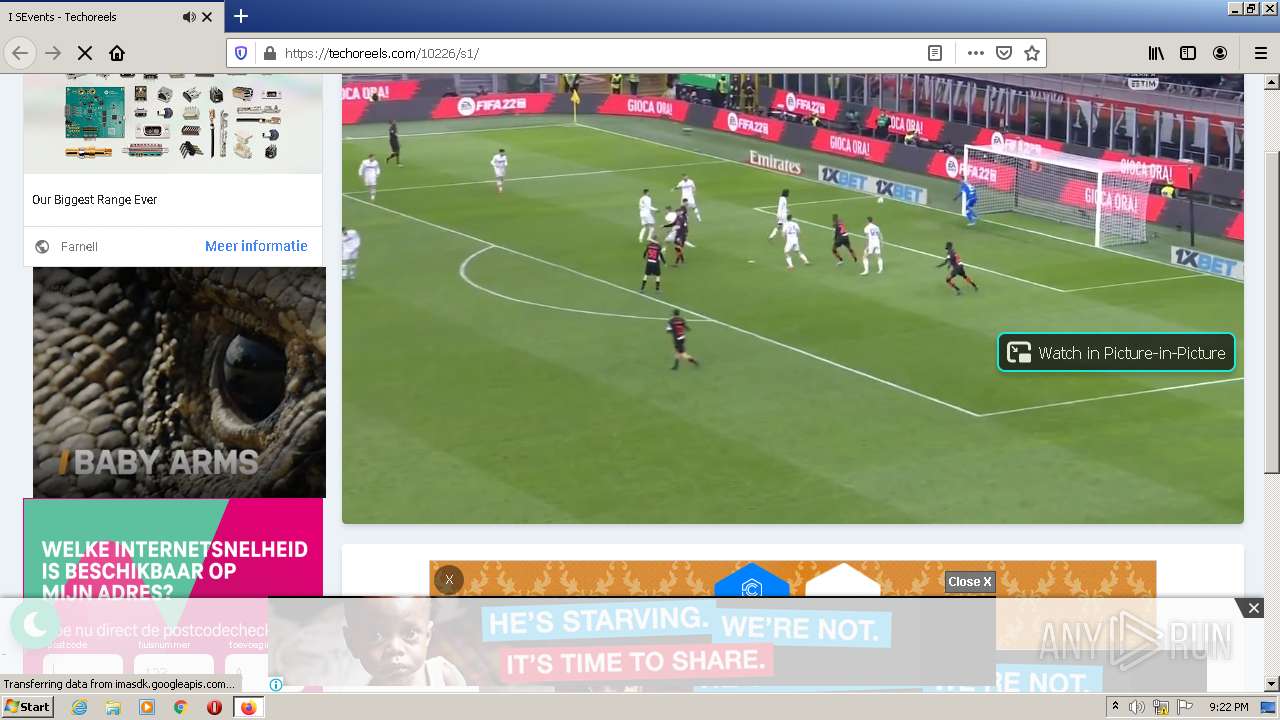Open the Library panel
This screenshot has height=720, width=1280.
click(1156, 53)
